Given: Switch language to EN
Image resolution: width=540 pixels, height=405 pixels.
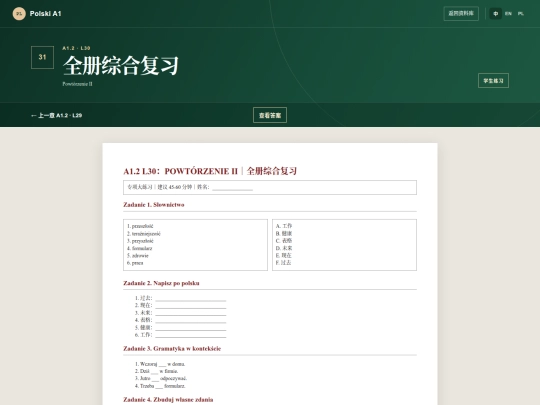Looking at the screenshot, I should (508, 14).
